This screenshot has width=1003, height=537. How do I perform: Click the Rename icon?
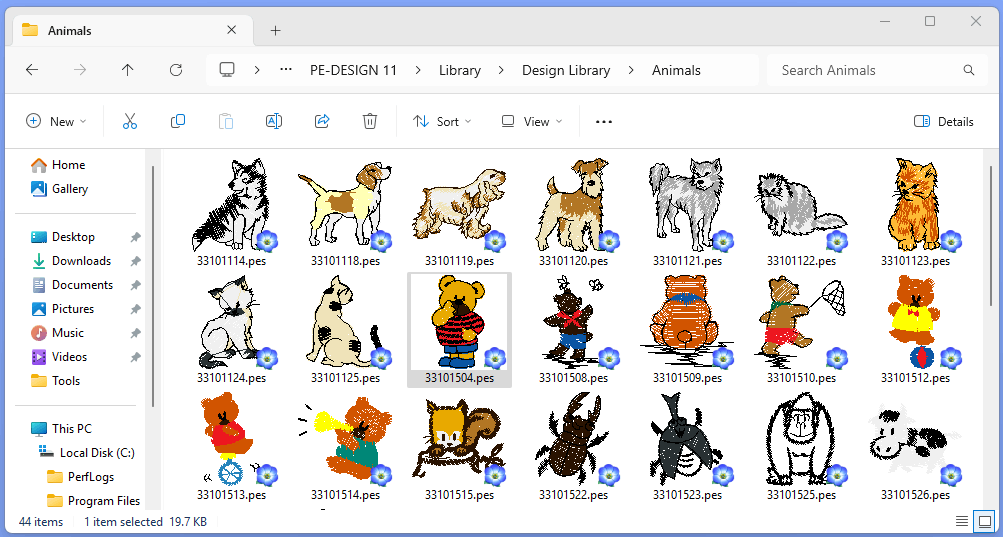point(274,121)
